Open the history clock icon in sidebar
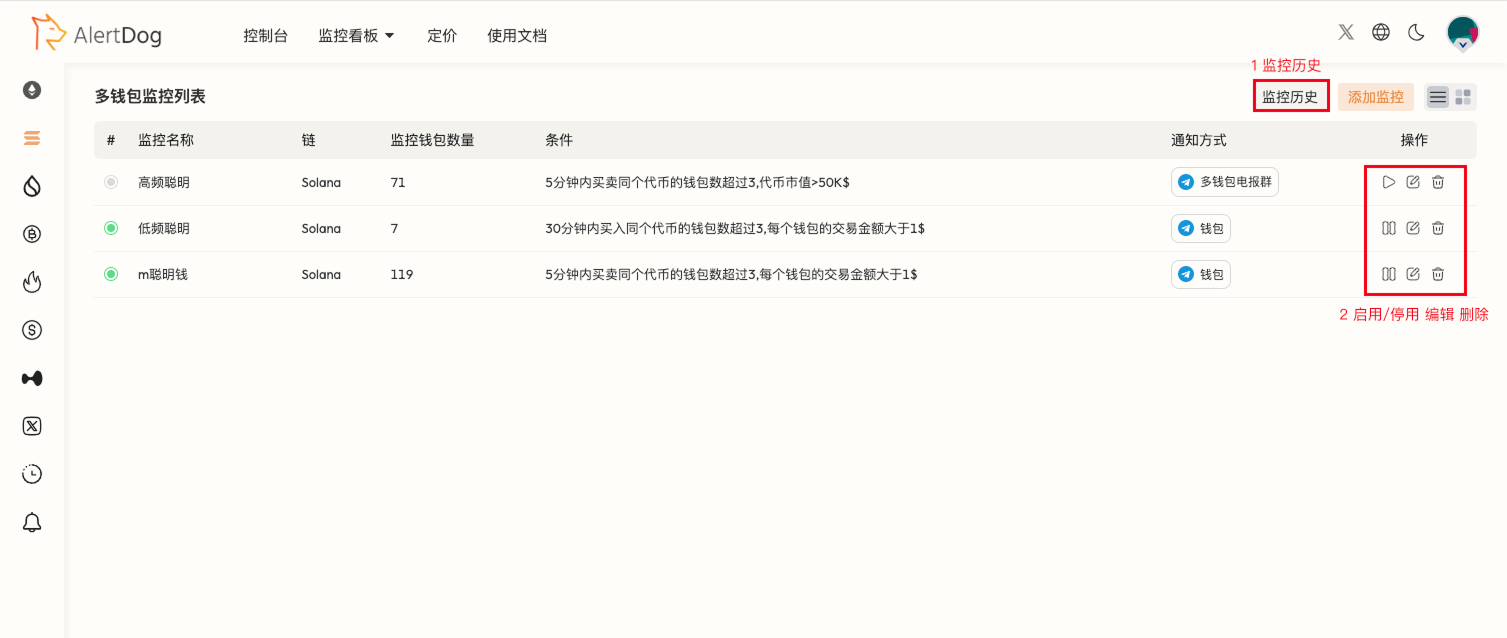The height and width of the screenshot is (638, 1507). click(x=31, y=474)
